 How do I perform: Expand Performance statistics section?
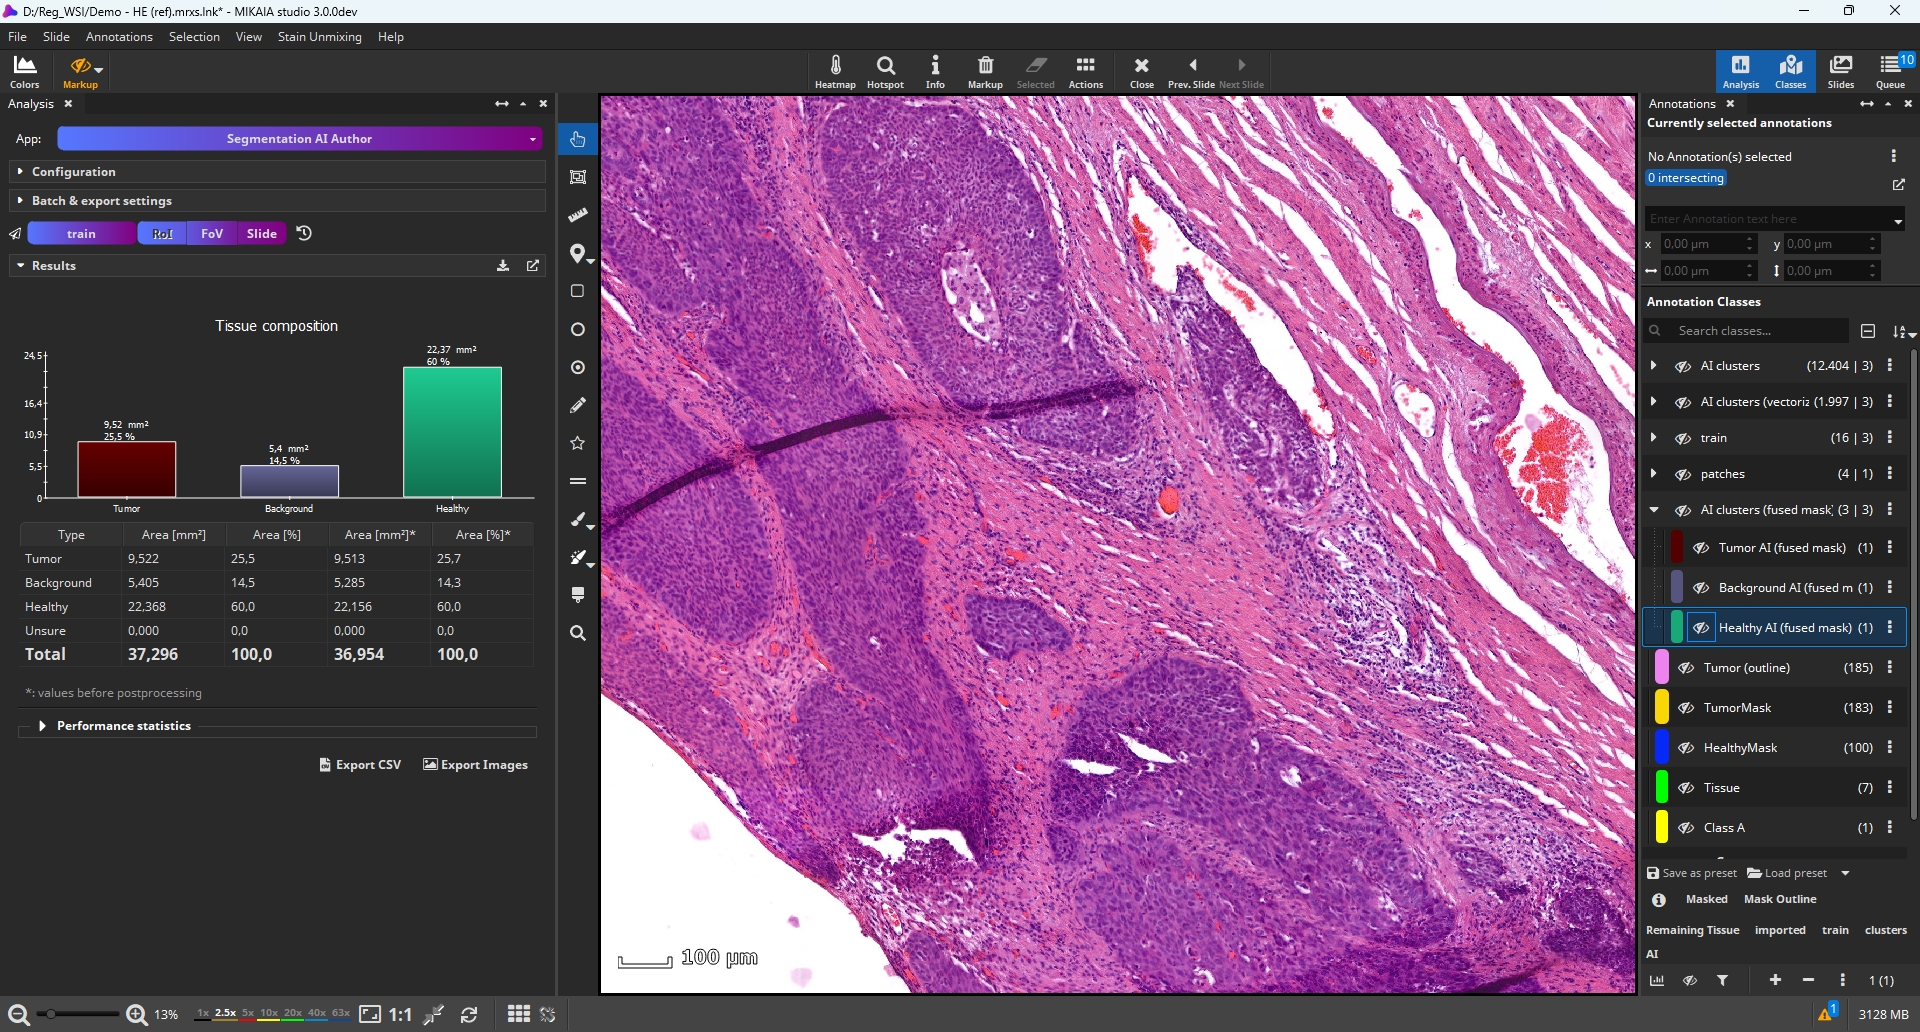click(x=42, y=726)
